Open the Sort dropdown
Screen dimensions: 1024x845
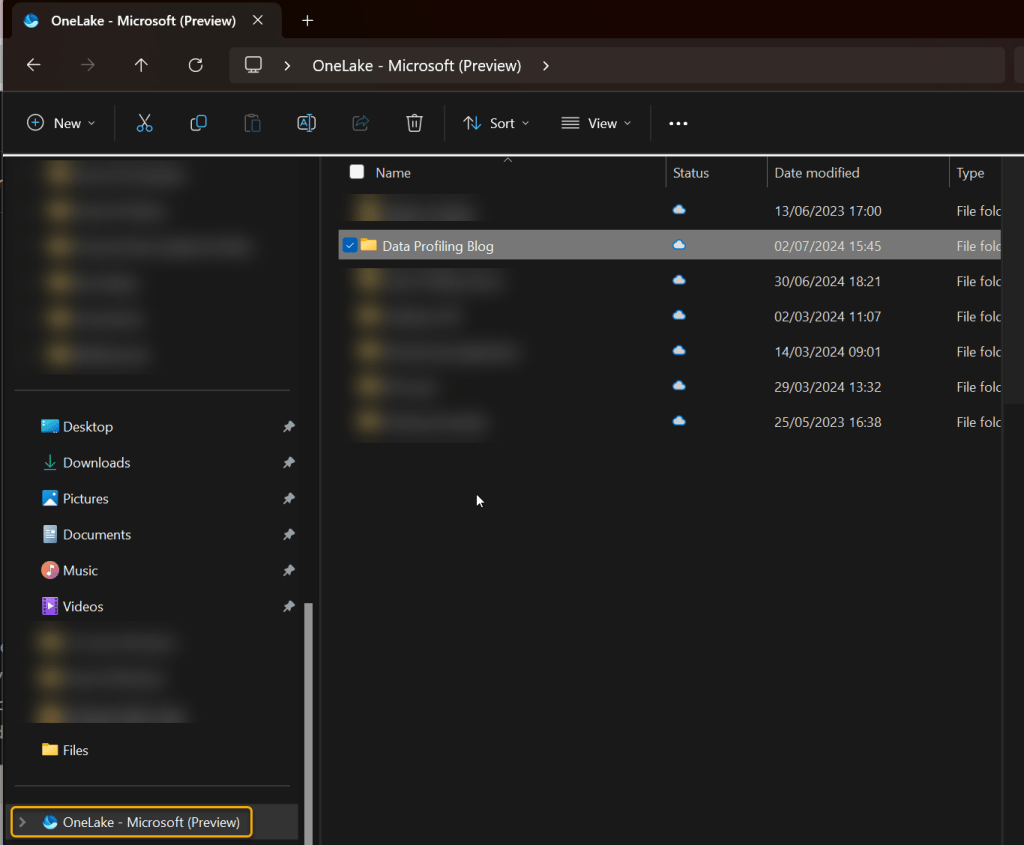pos(496,123)
